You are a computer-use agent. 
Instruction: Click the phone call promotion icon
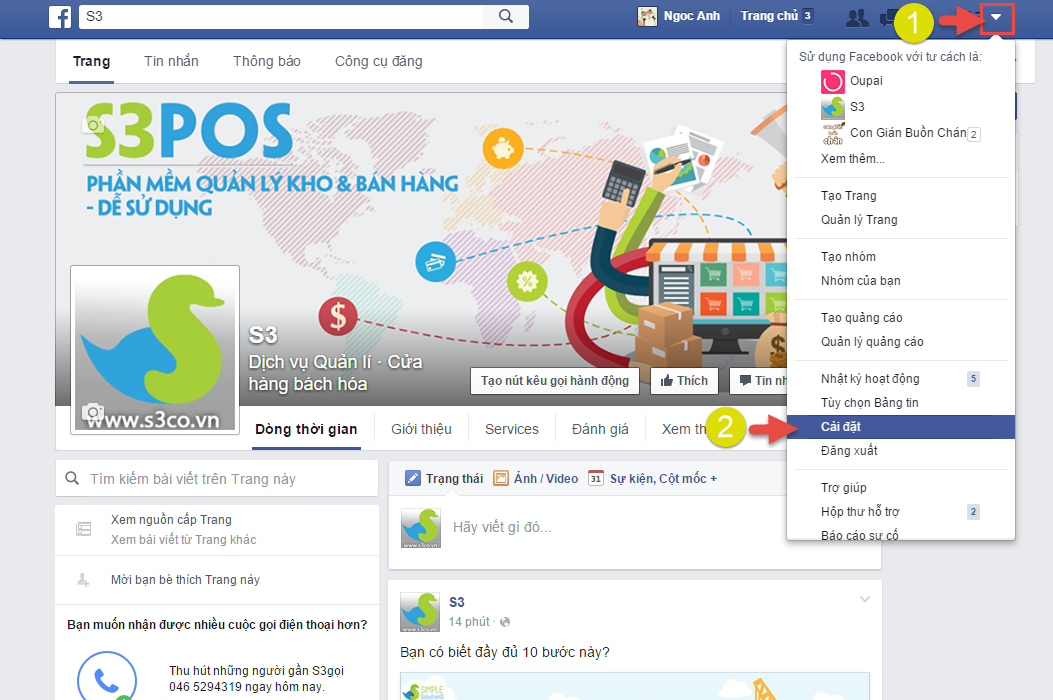[x=107, y=677]
